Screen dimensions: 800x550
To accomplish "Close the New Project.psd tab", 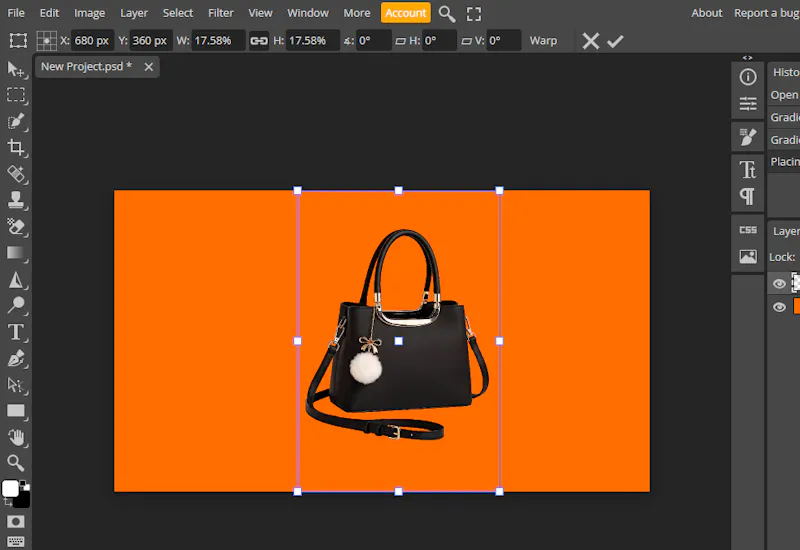I will click(148, 67).
